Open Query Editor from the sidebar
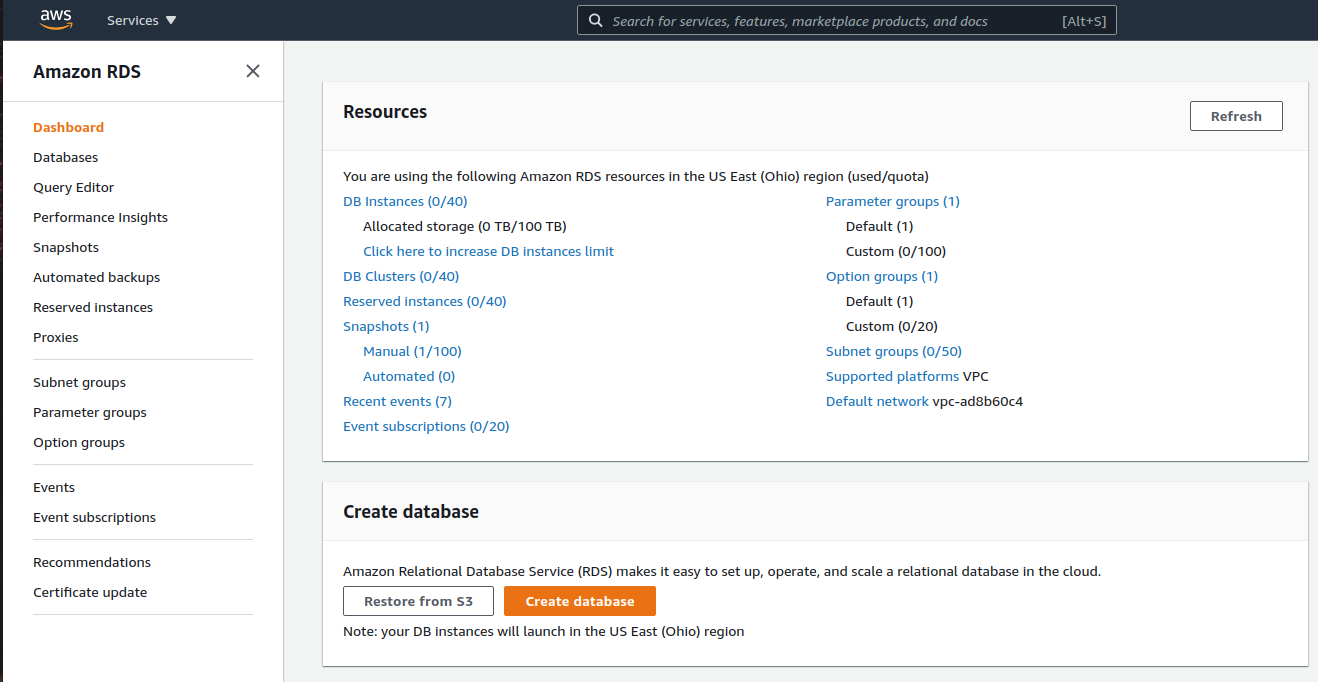This screenshot has height=682, width=1318. click(73, 187)
